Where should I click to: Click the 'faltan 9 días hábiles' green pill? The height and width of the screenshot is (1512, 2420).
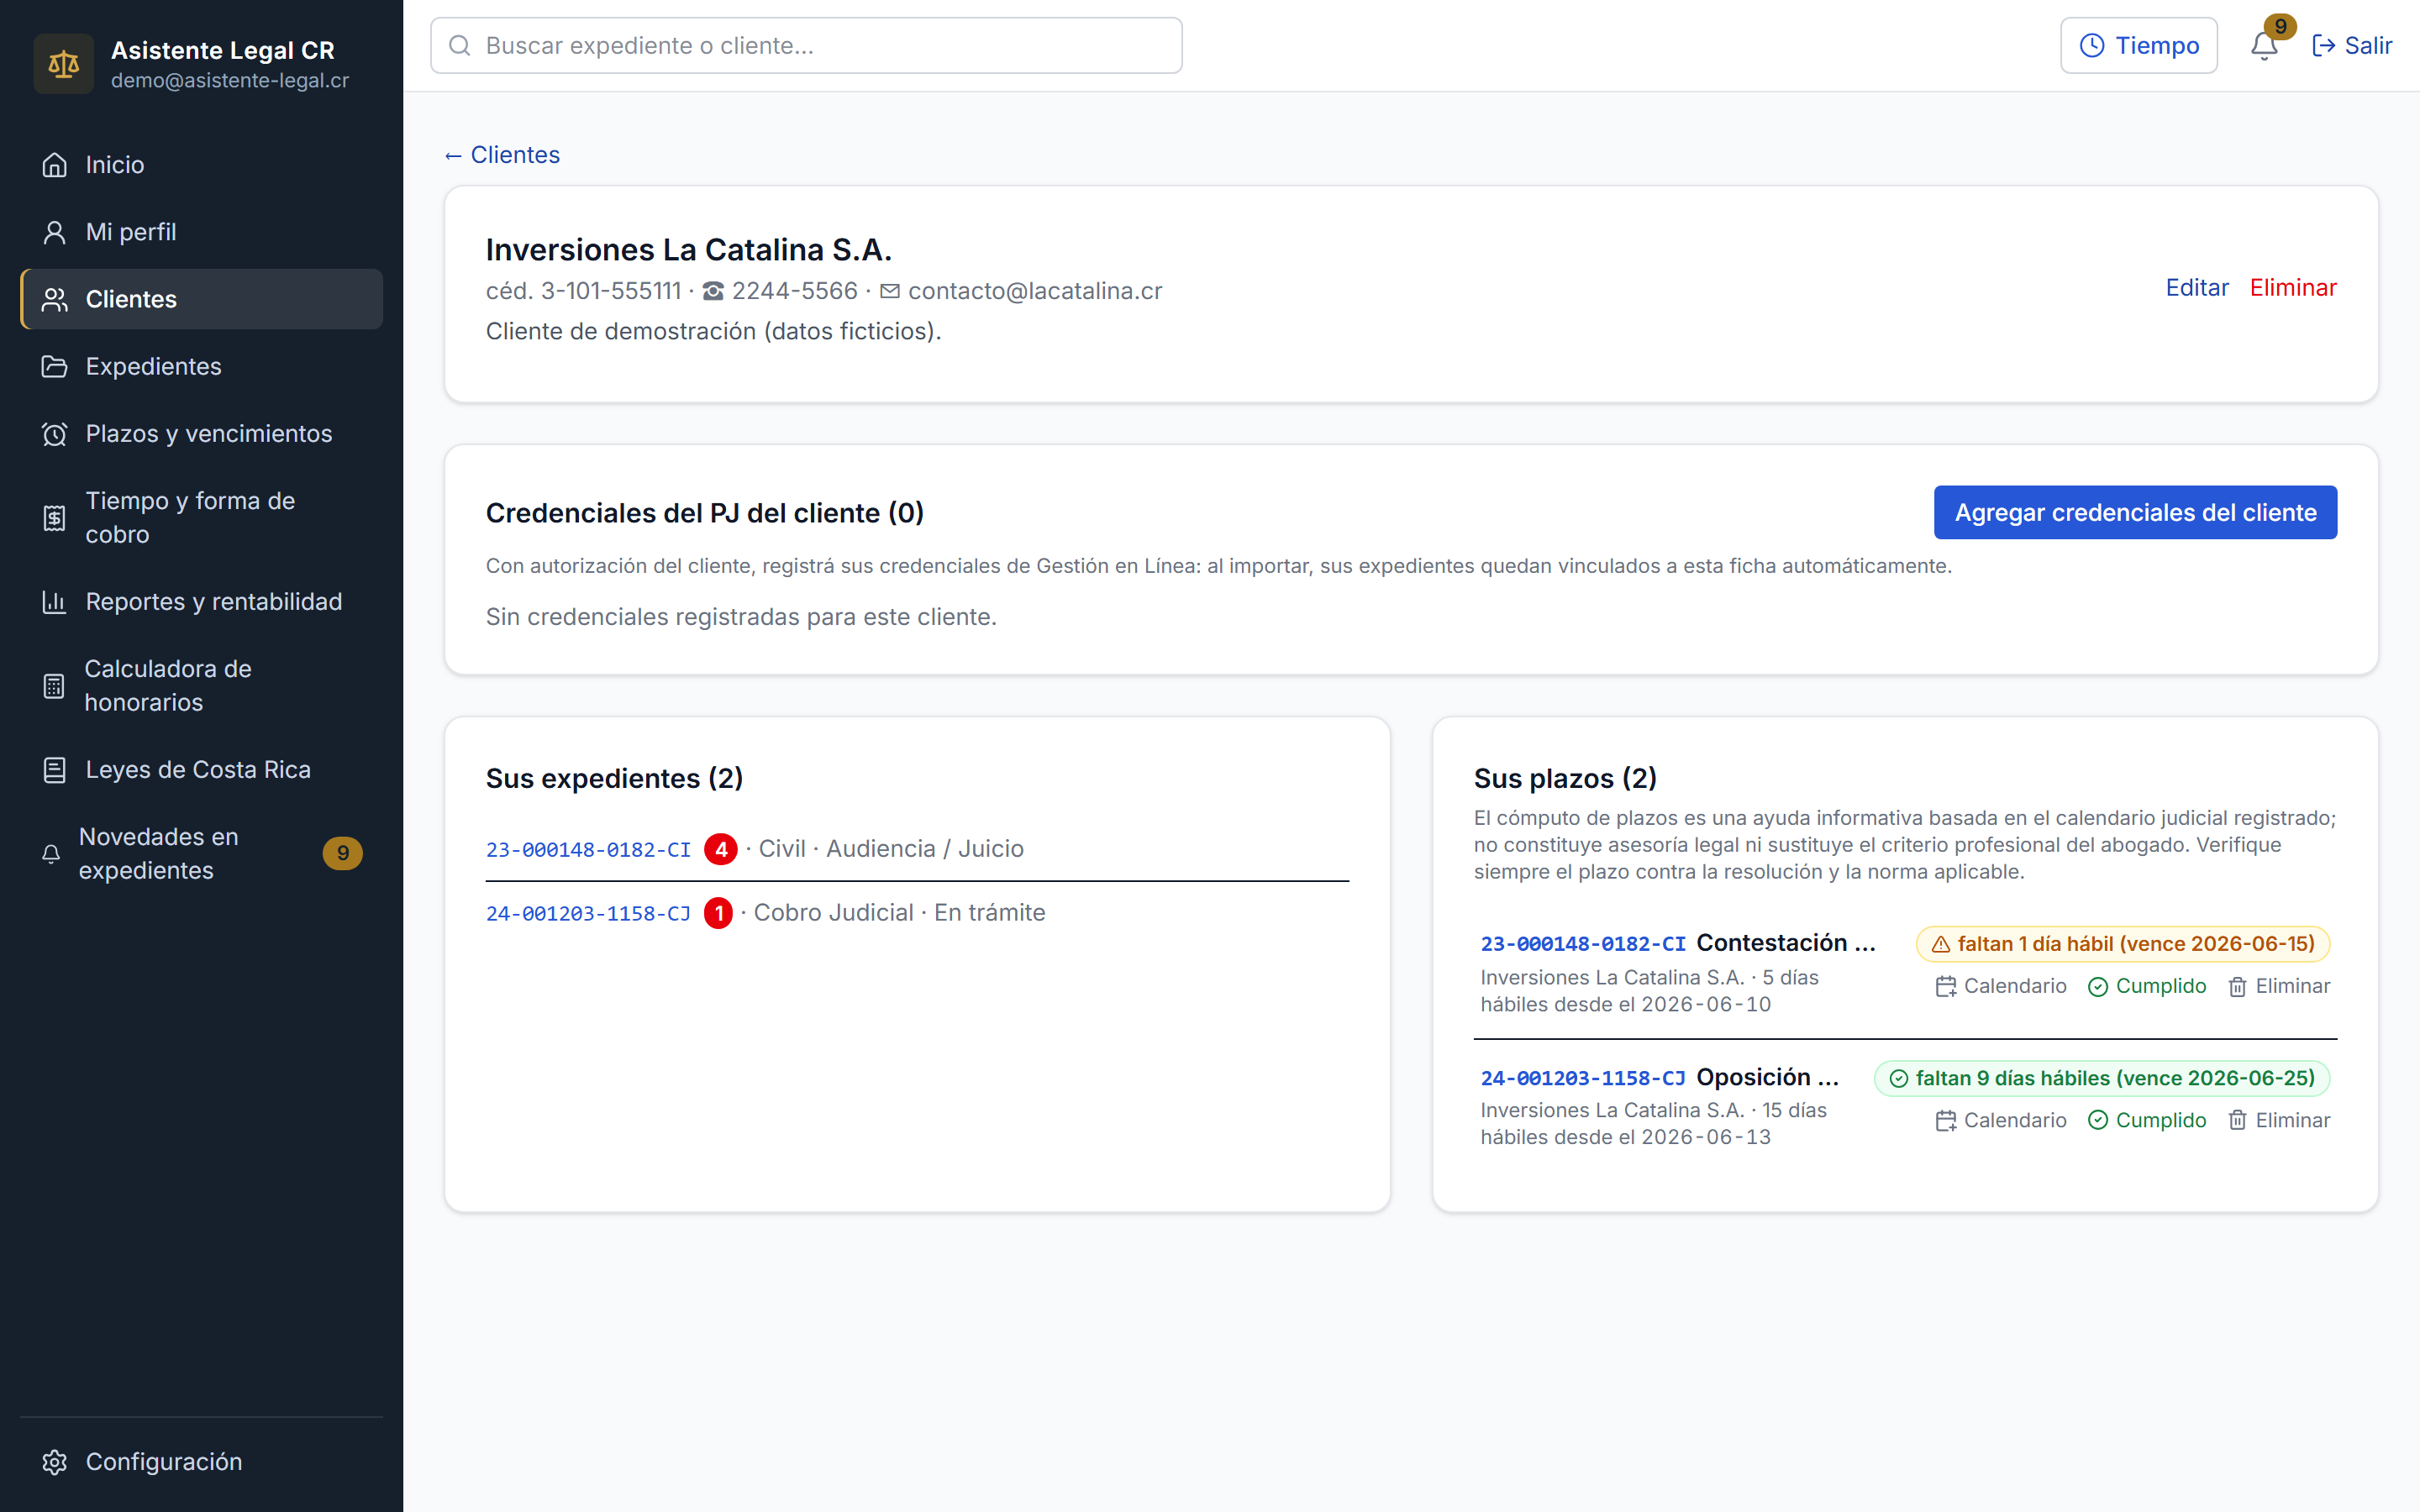pos(2102,1078)
